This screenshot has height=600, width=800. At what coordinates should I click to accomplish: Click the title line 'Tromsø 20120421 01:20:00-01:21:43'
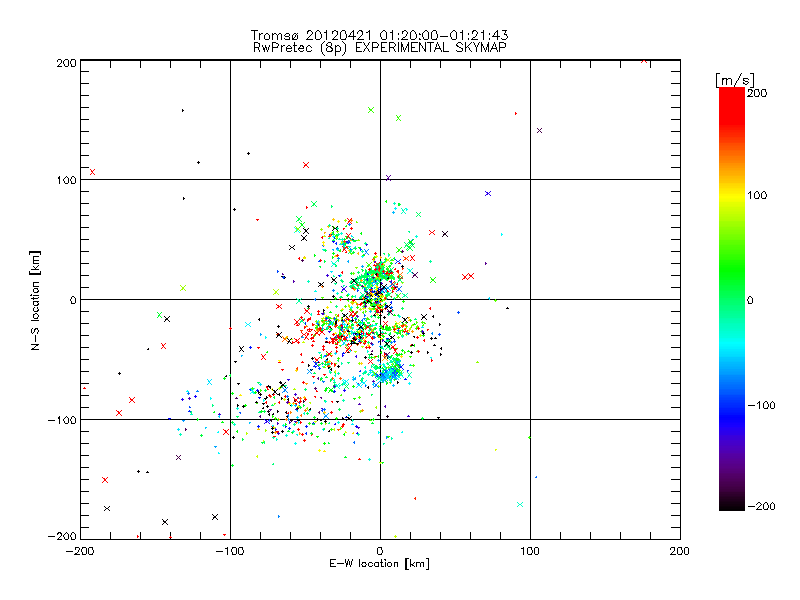coord(379,35)
